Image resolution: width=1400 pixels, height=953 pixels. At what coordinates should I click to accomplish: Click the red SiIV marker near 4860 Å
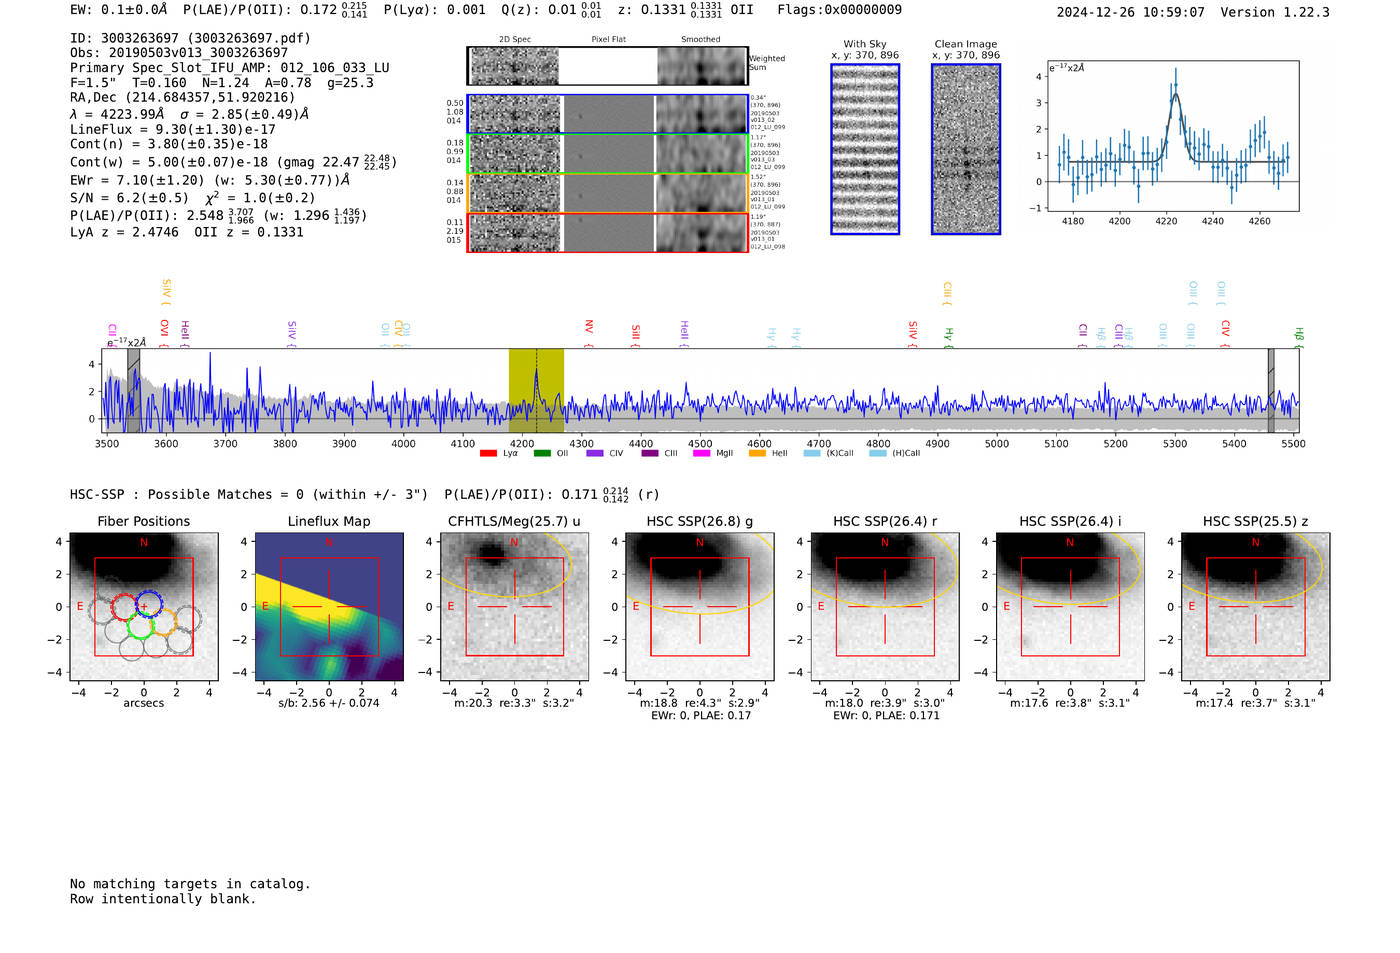912,334
